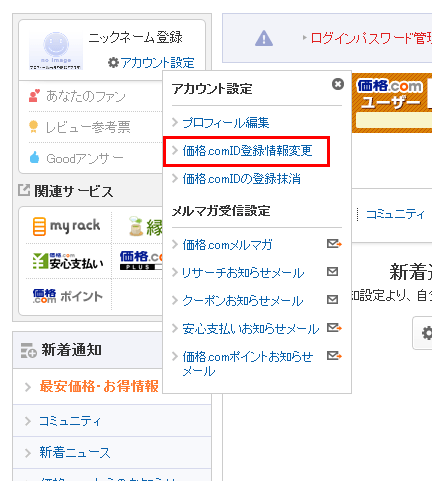Click the no image profile avatar

click(56, 50)
